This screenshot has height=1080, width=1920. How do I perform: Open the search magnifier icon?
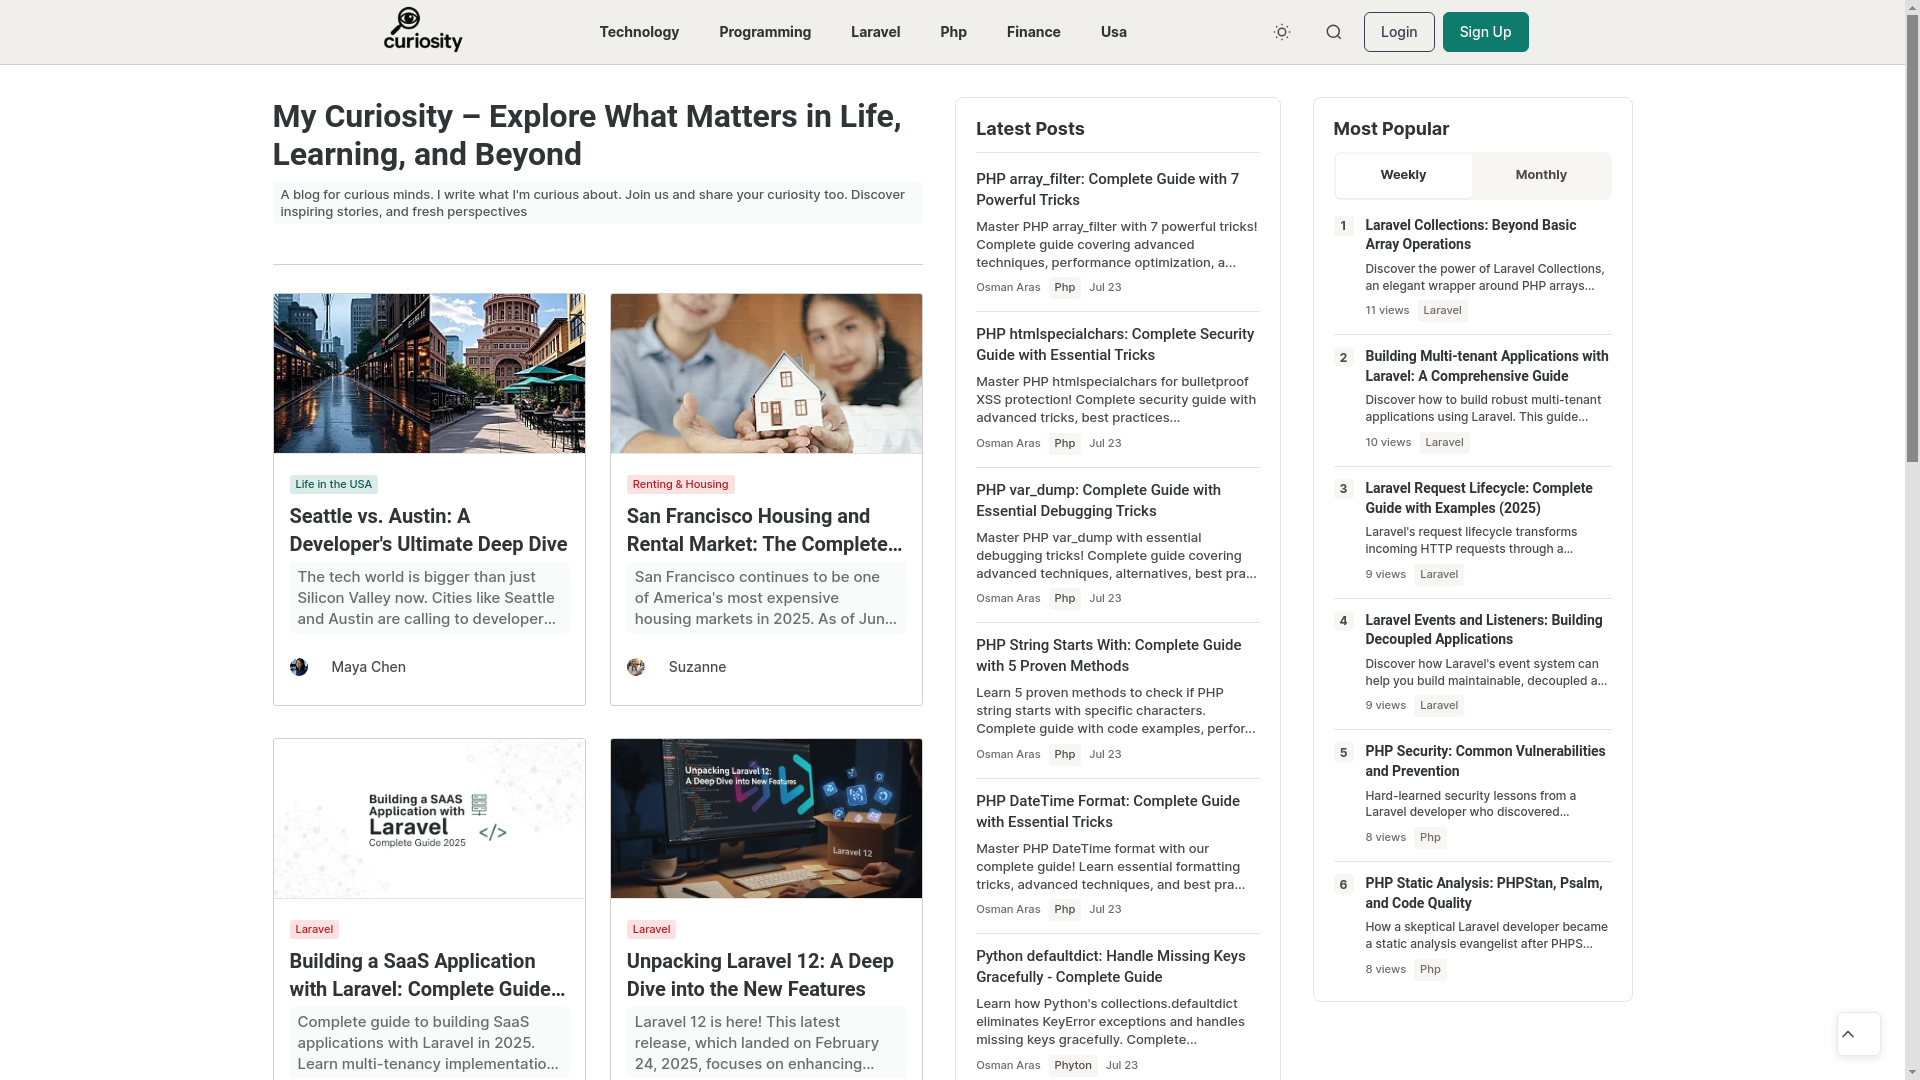click(x=1333, y=32)
